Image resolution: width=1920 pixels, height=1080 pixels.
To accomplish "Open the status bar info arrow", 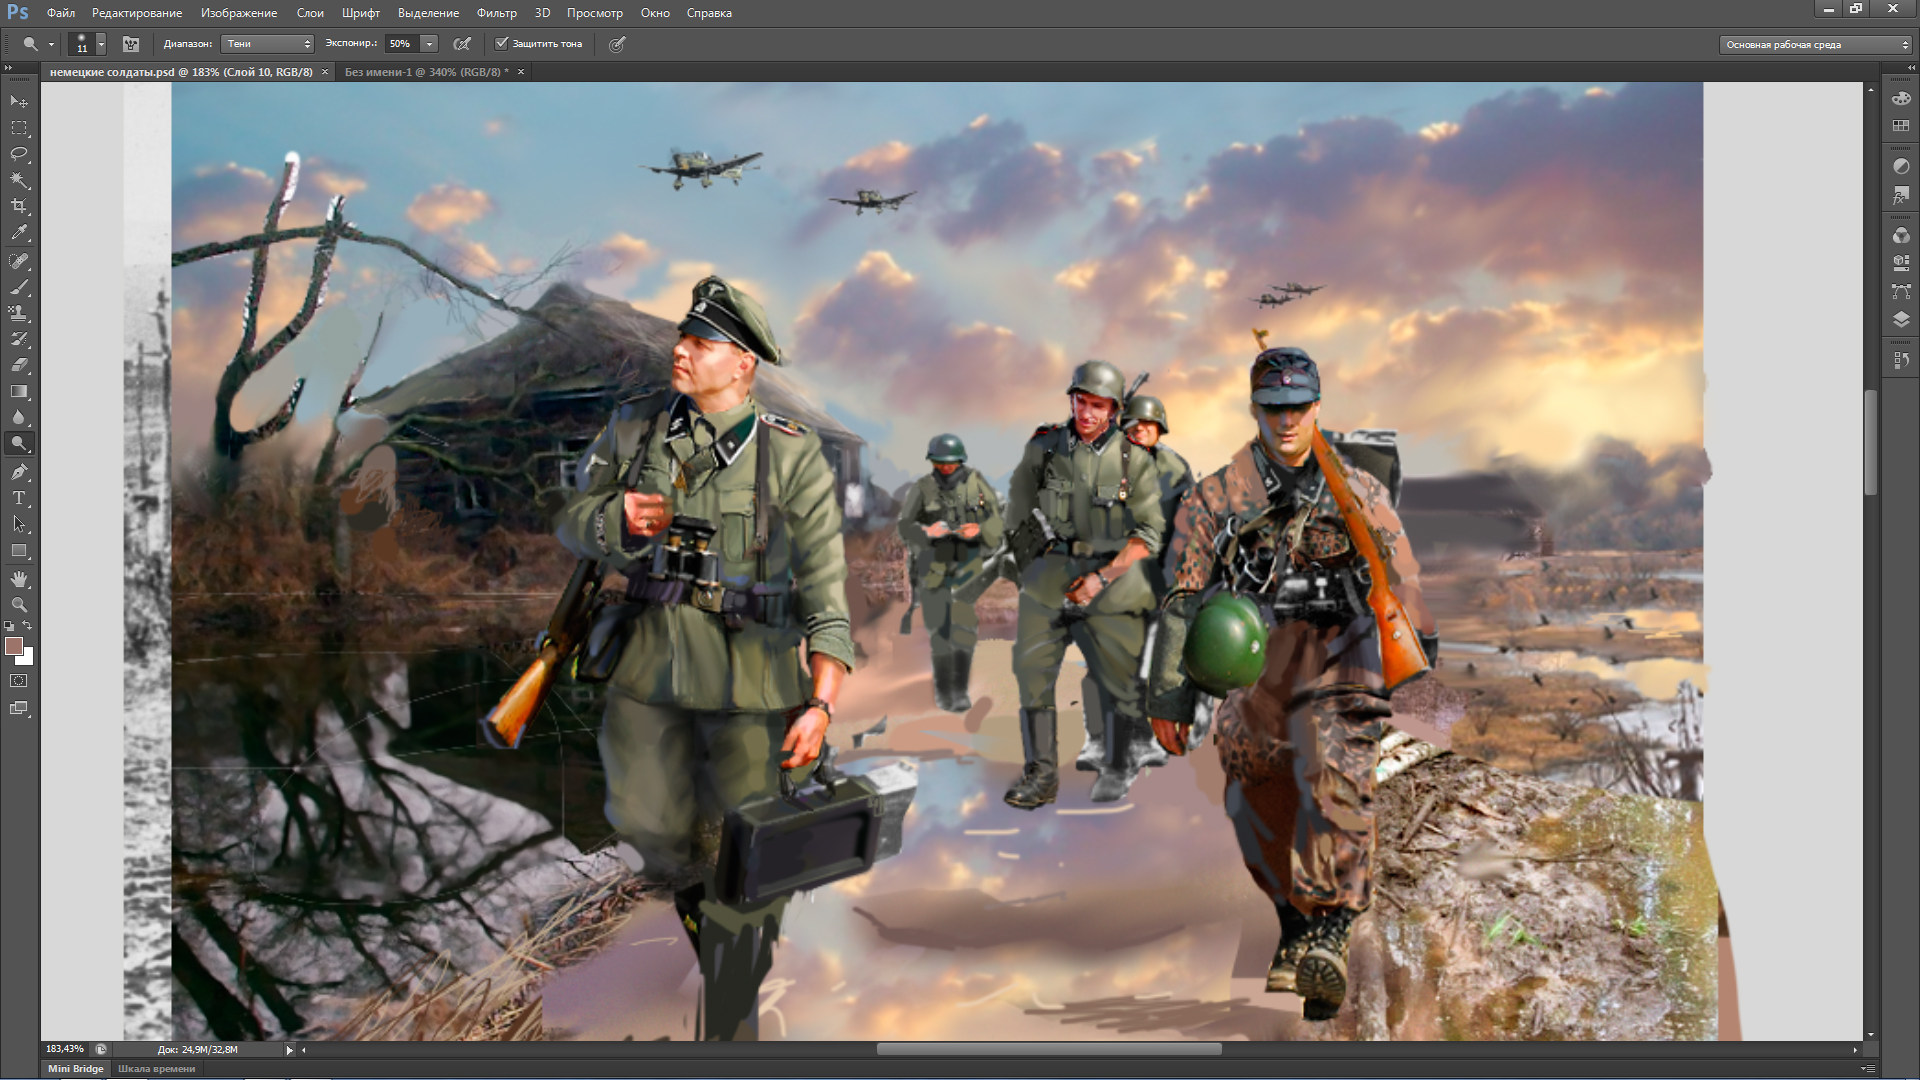I will pos(290,1050).
